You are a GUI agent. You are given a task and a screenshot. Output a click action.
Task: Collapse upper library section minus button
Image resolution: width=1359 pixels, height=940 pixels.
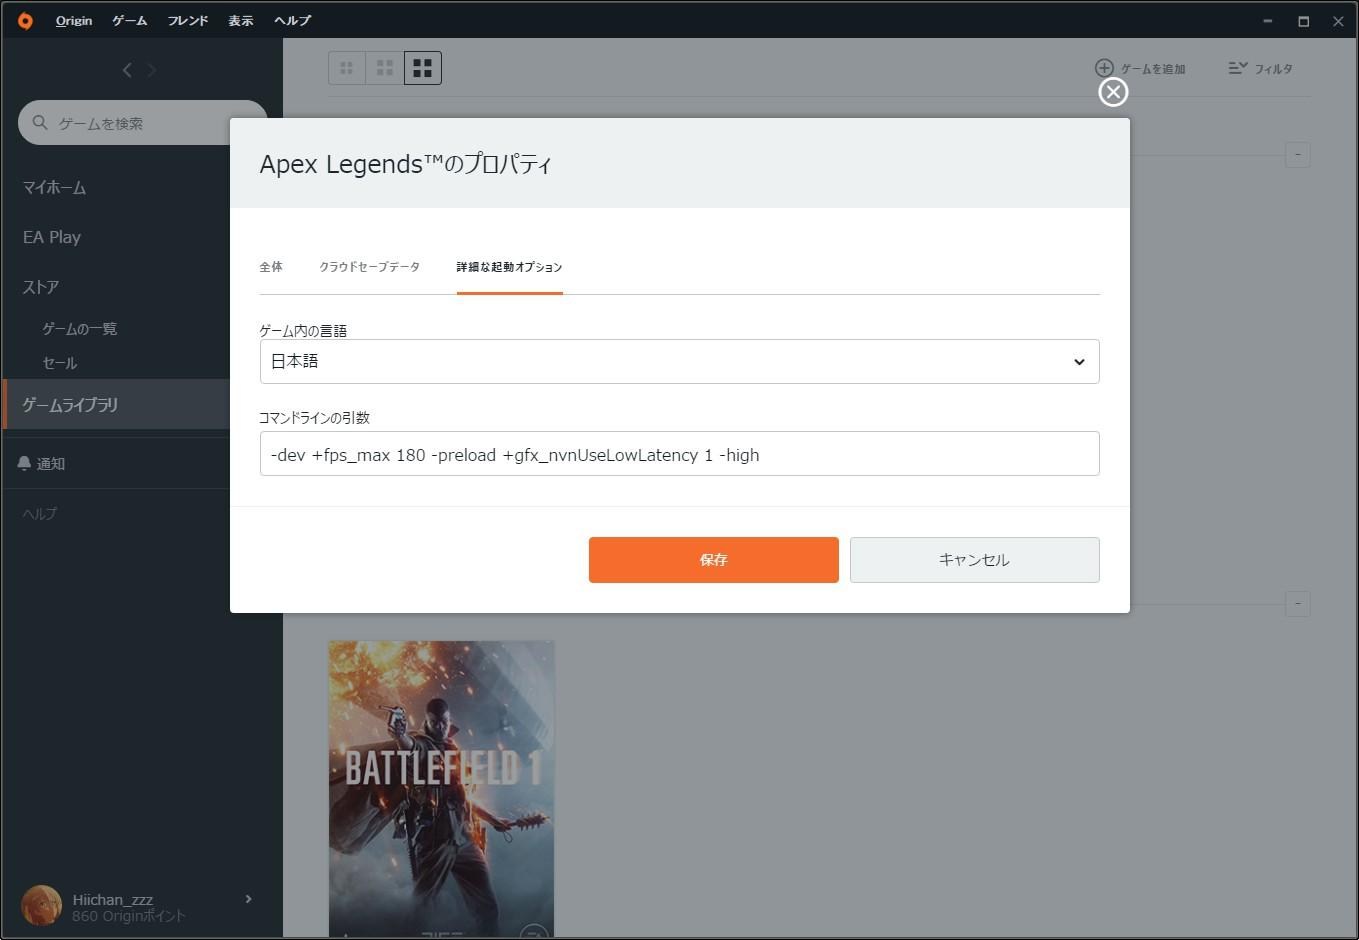point(1297,155)
